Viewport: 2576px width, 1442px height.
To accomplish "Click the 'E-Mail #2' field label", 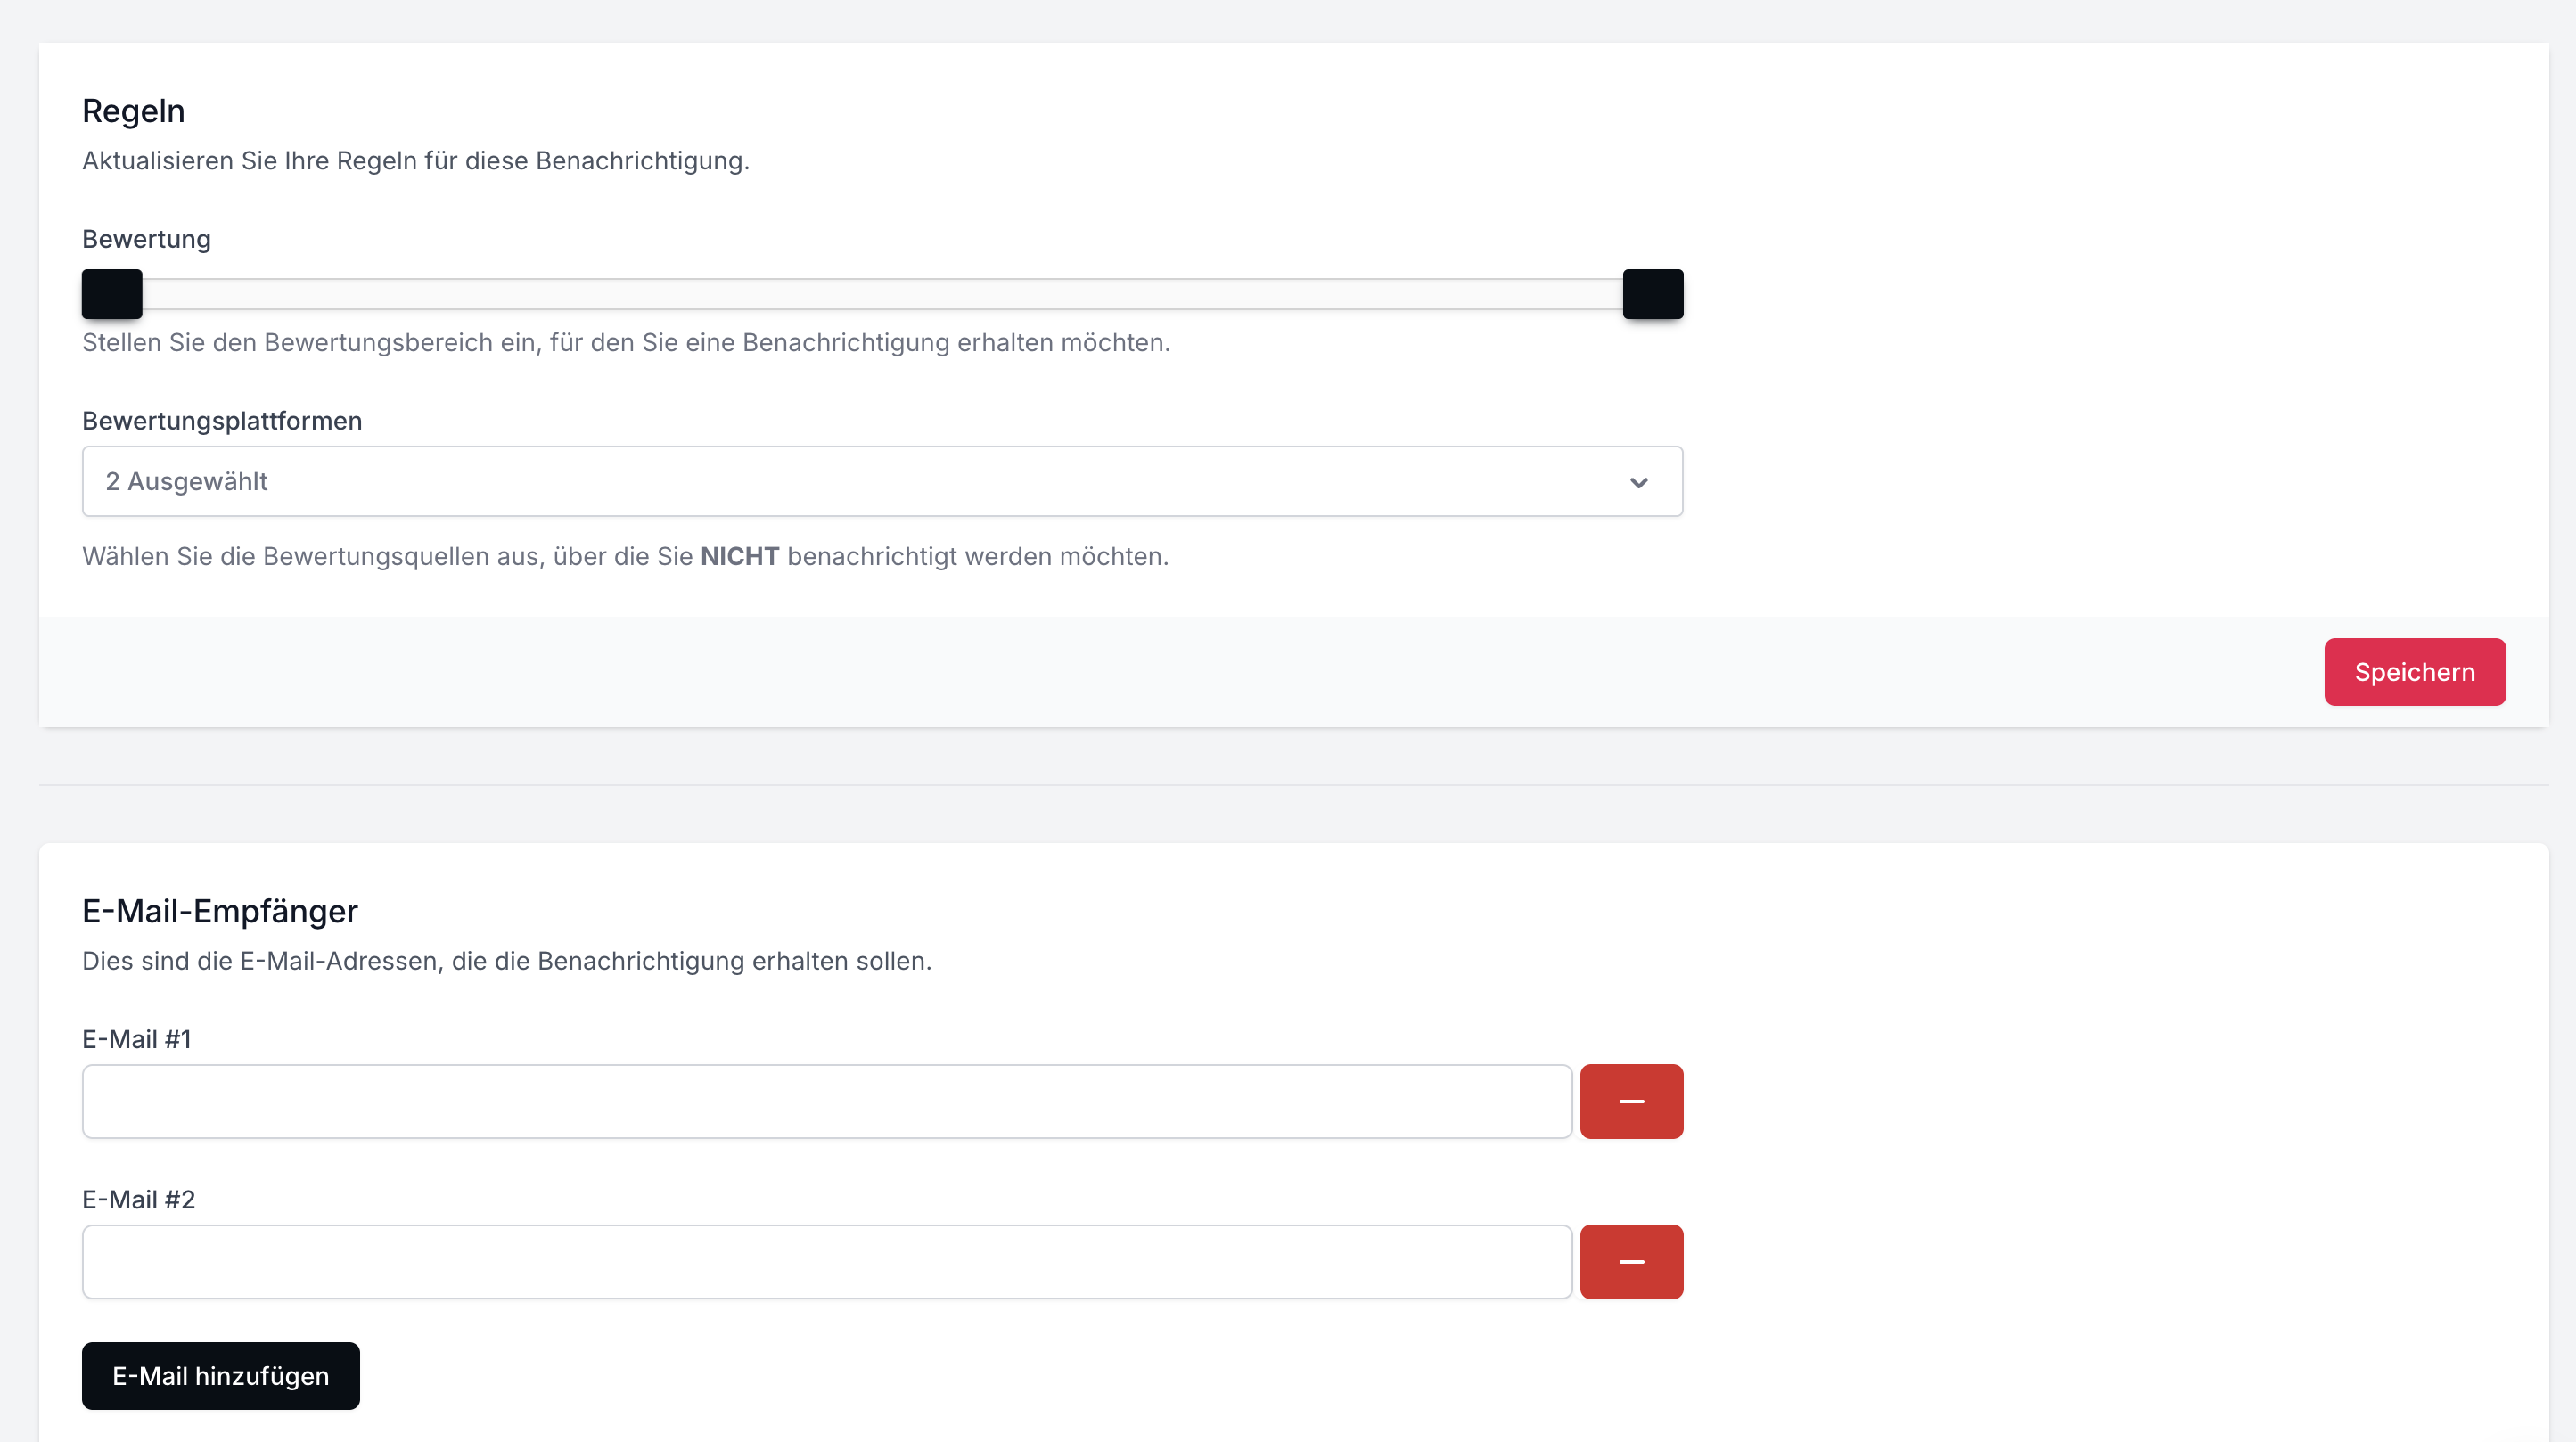I will [x=138, y=1199].
